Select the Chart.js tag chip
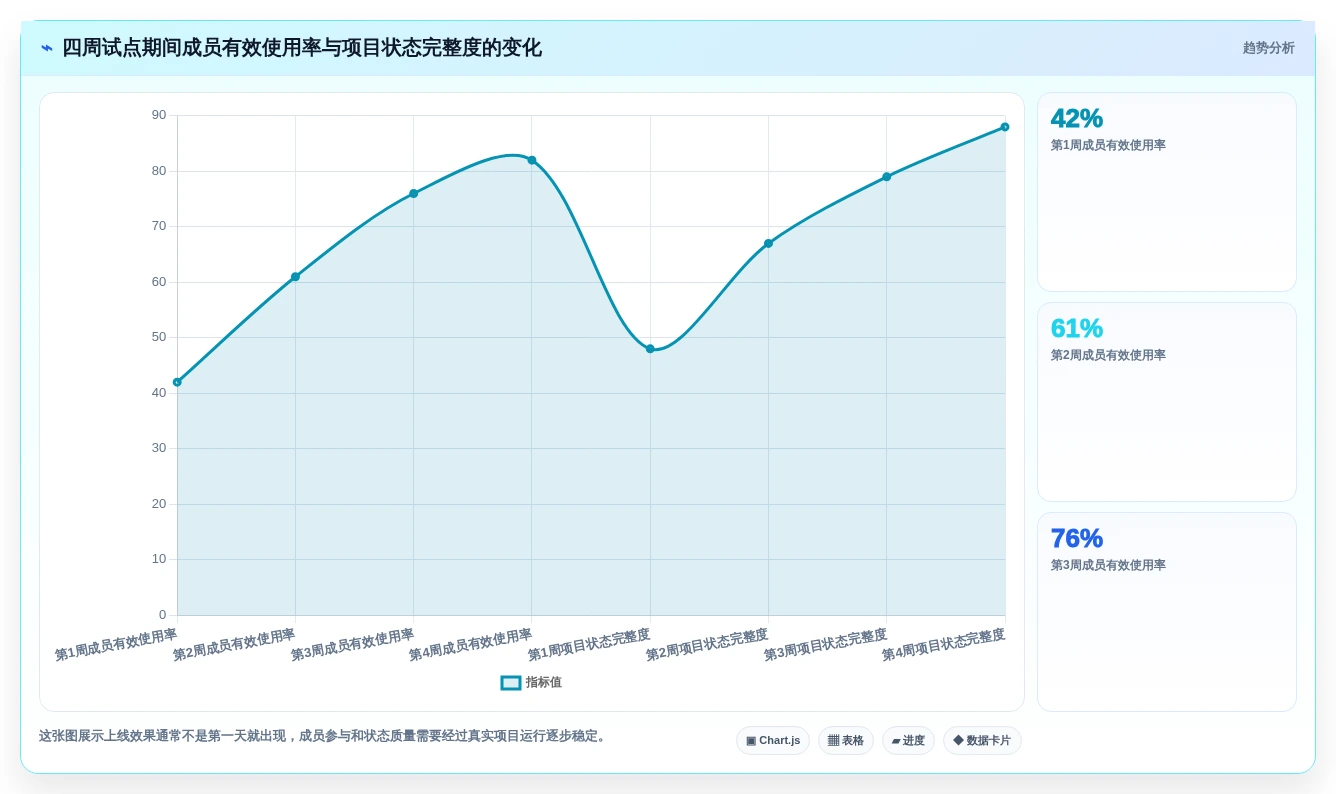This screenshot has width=1336, height=794. (773, 741)
